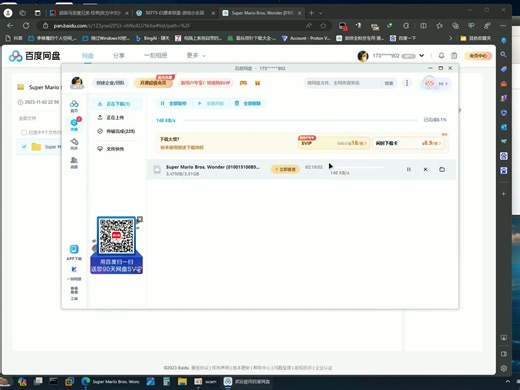
Task: Open the album icon below APP download
Action: (x=74, y=273)
